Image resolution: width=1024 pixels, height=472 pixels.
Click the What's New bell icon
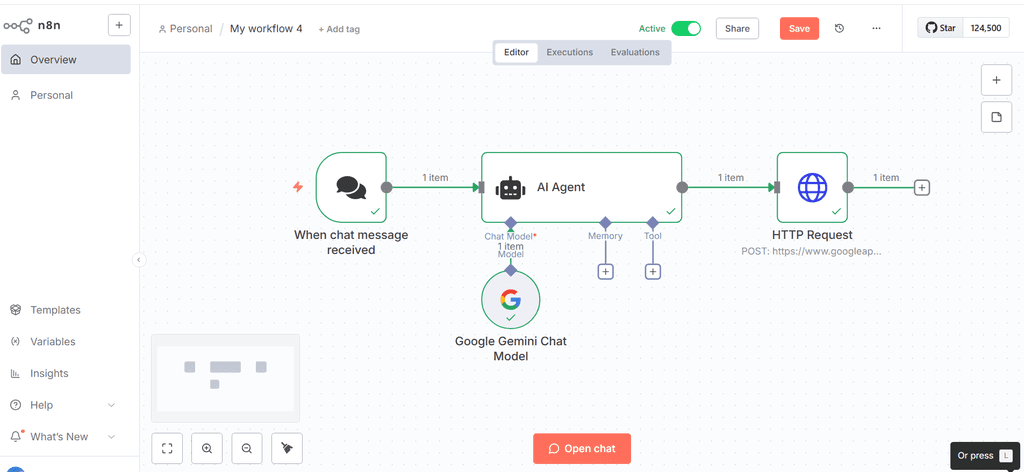point(16,436)
